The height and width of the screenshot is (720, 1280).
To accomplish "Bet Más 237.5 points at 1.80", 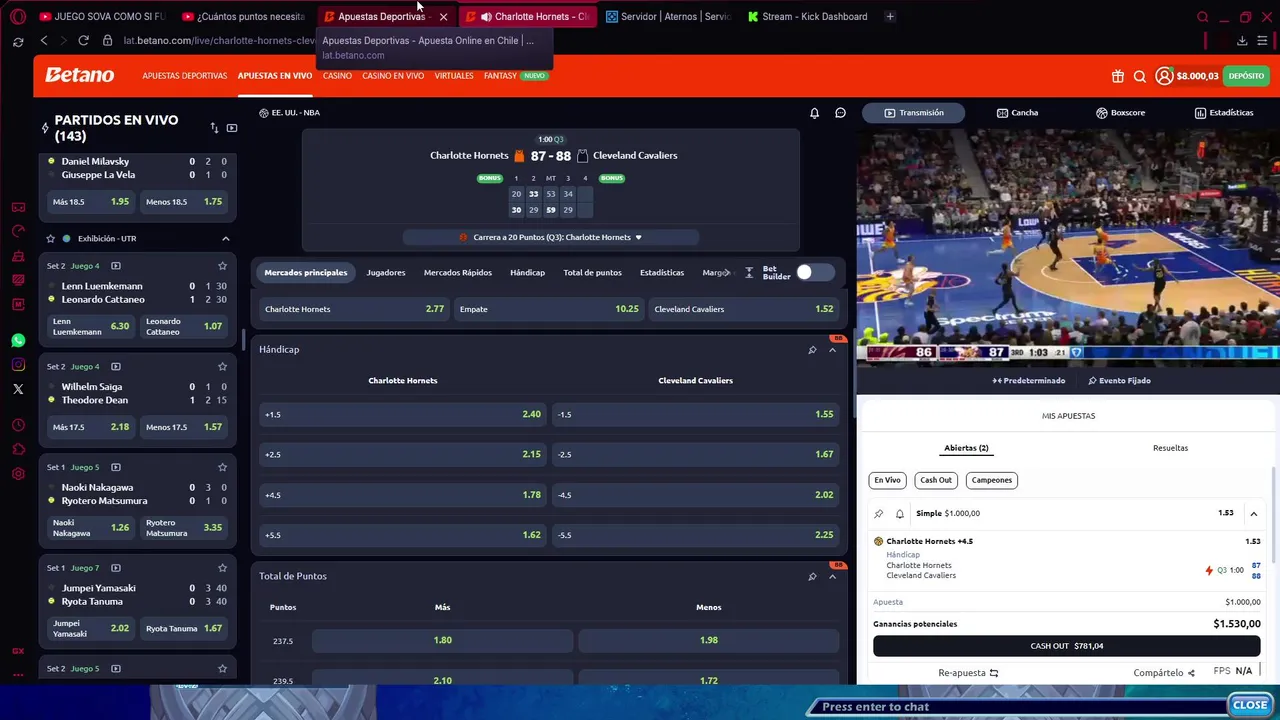I will click(x=442, y=640).
